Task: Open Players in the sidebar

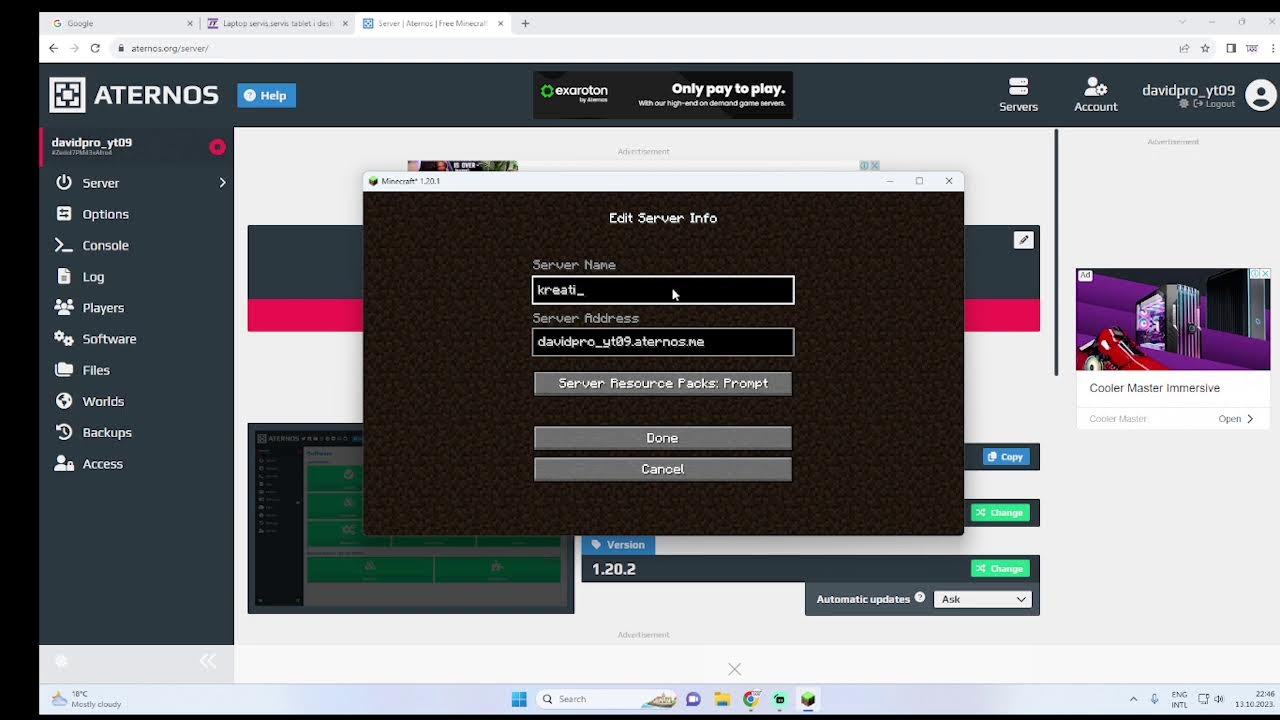Action: [x=103, y=308]
